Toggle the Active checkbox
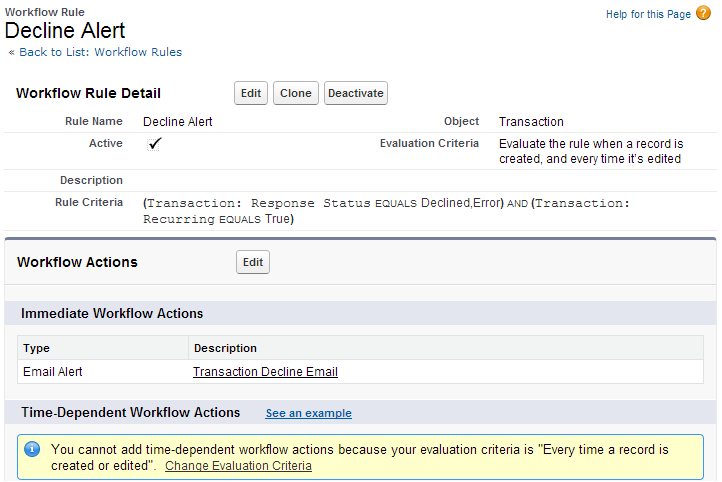Image resolution: width=722 pixels, height=482 pixels. point(154,144)
